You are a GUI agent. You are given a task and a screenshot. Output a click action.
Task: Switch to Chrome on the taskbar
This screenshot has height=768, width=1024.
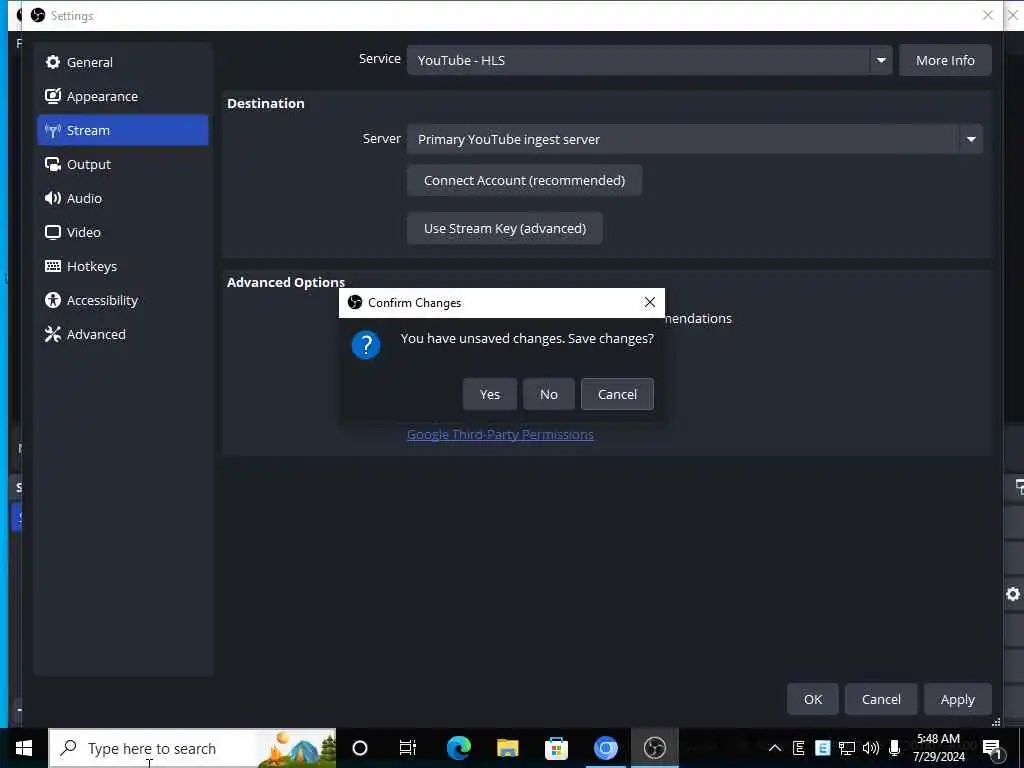click(605, 748)
